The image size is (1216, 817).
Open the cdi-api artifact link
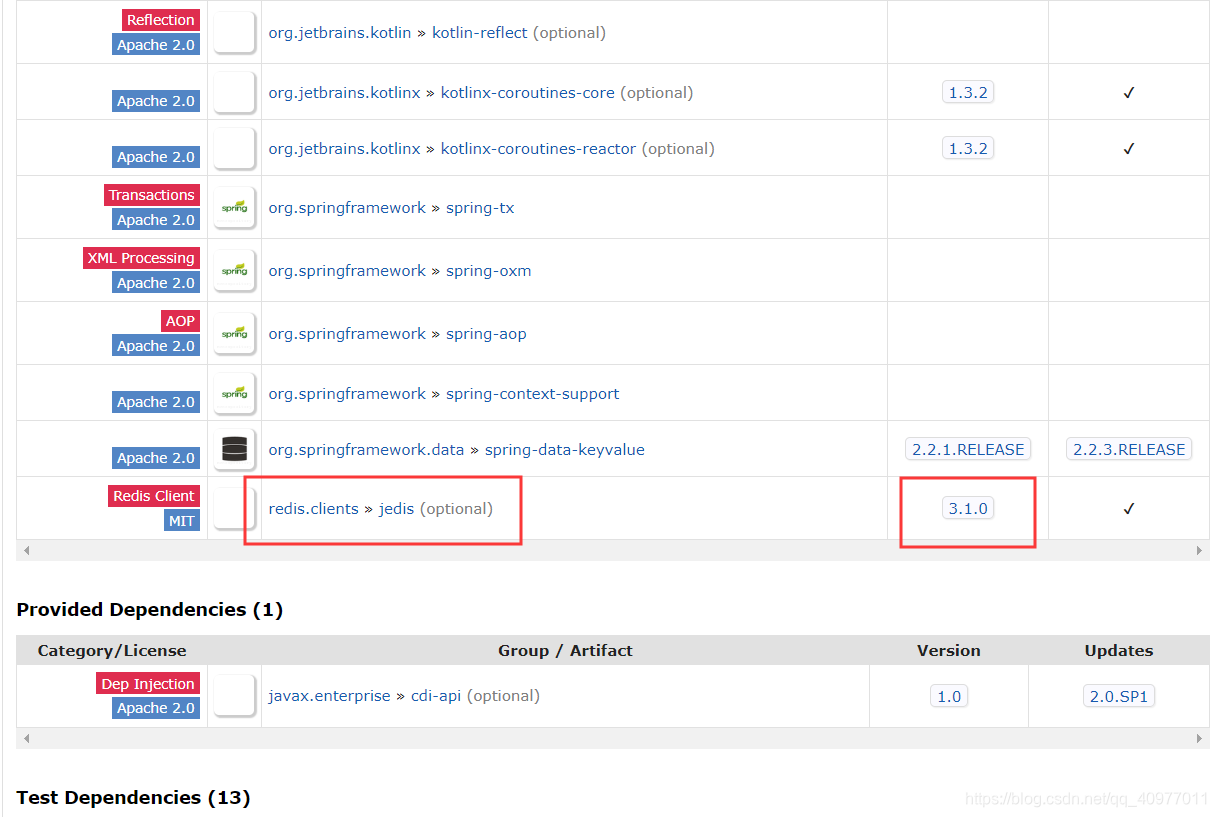pos(436,695)
